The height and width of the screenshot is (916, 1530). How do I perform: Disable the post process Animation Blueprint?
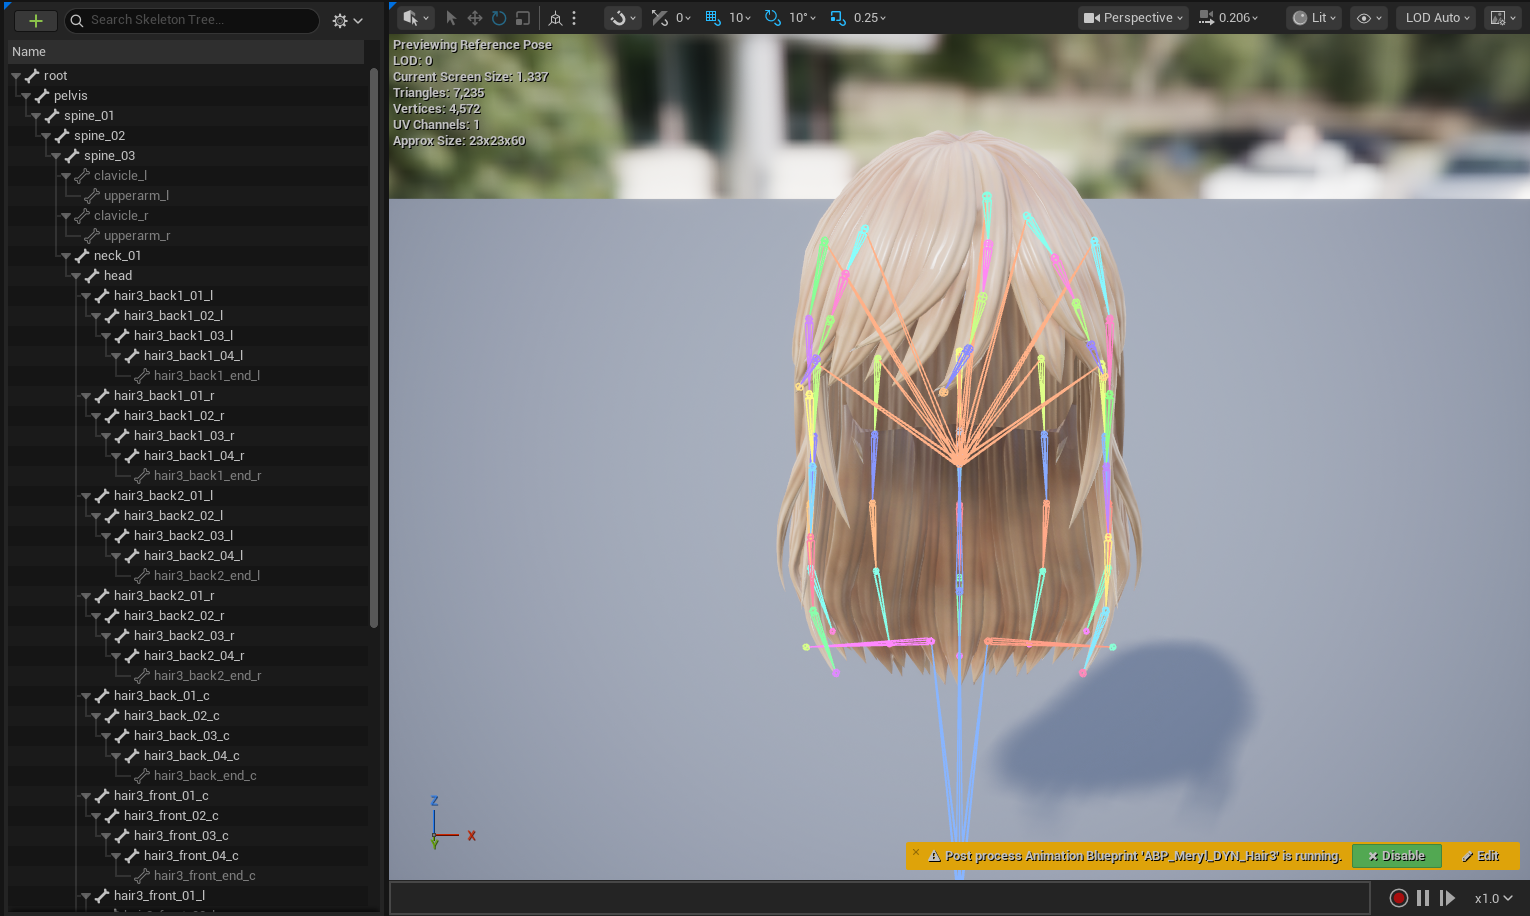click(1396, 856)
